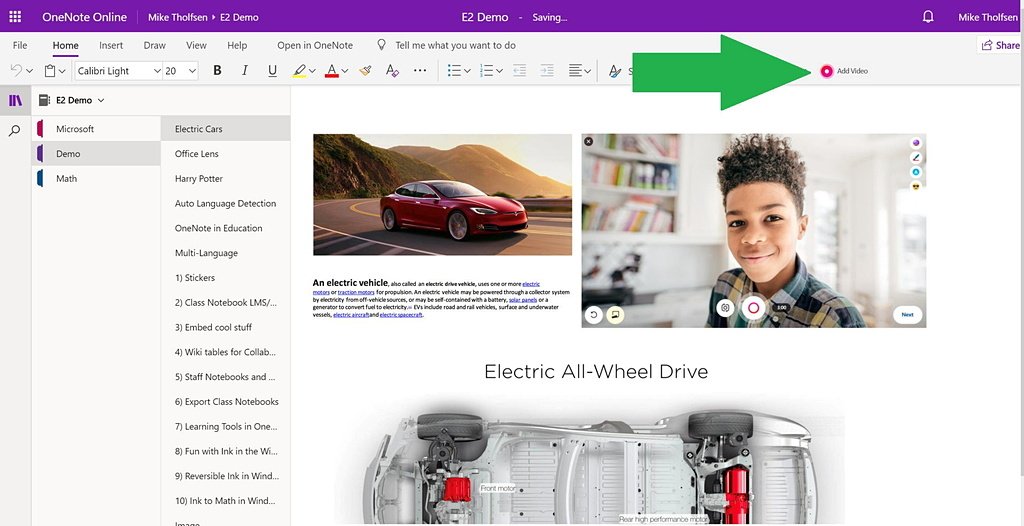
Task: Select the Microsoft section
Action: point(96,129)
